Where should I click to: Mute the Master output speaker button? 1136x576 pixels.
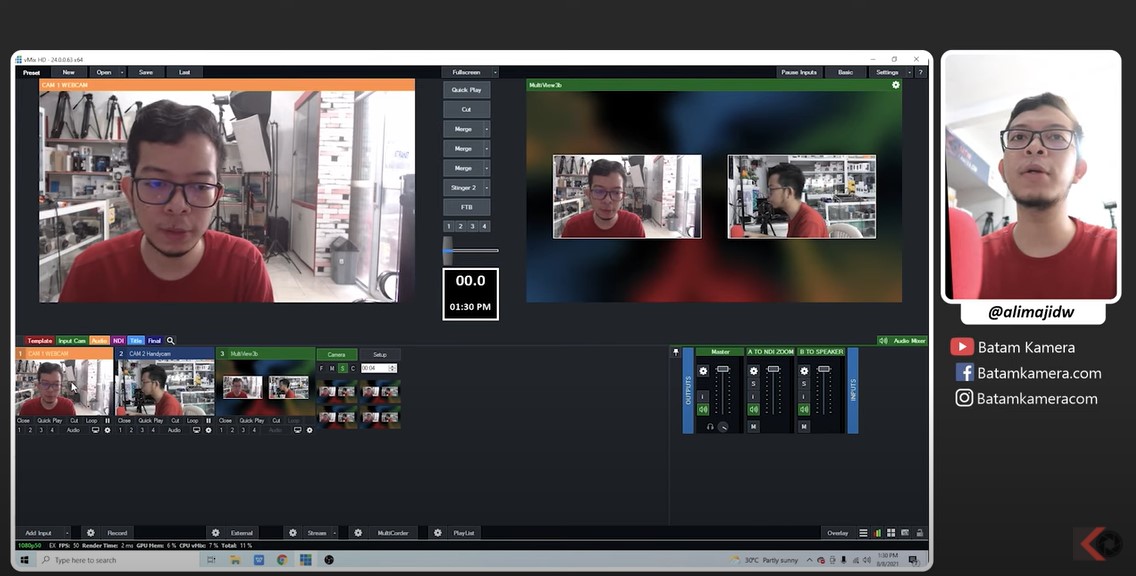(x=703, y=409)
